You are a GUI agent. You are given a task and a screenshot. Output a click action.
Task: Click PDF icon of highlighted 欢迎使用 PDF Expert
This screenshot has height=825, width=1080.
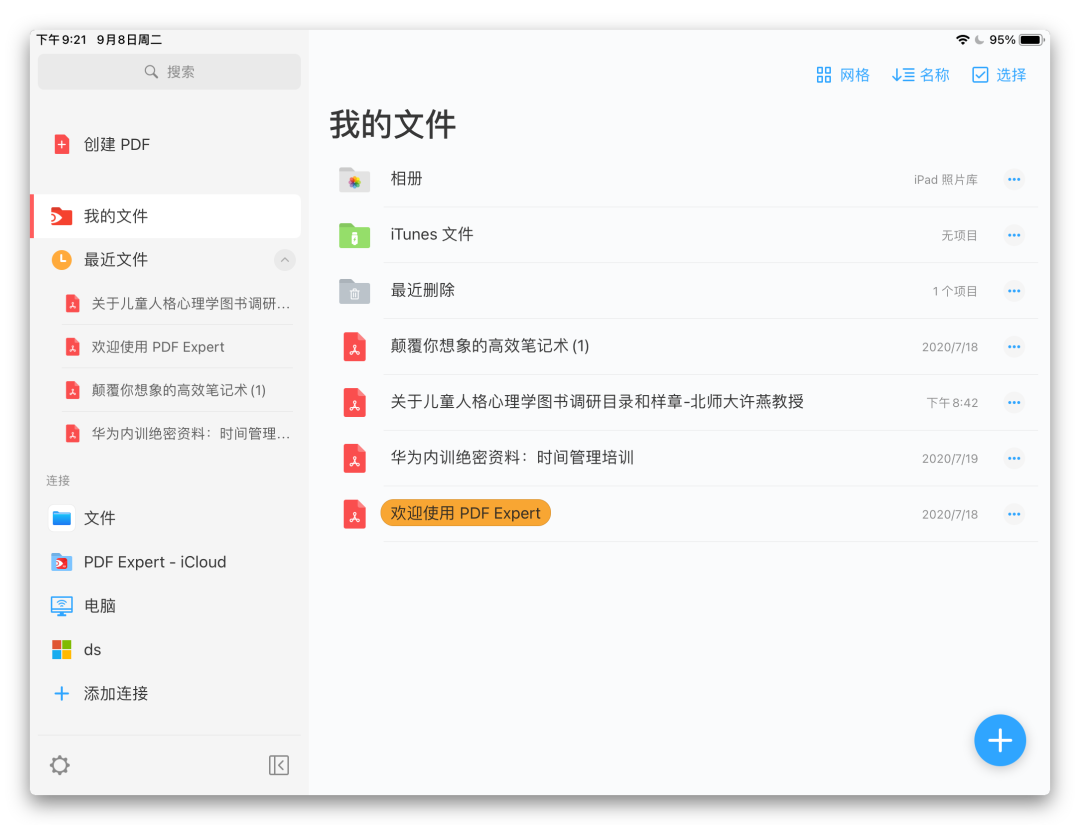coord(355,514)
